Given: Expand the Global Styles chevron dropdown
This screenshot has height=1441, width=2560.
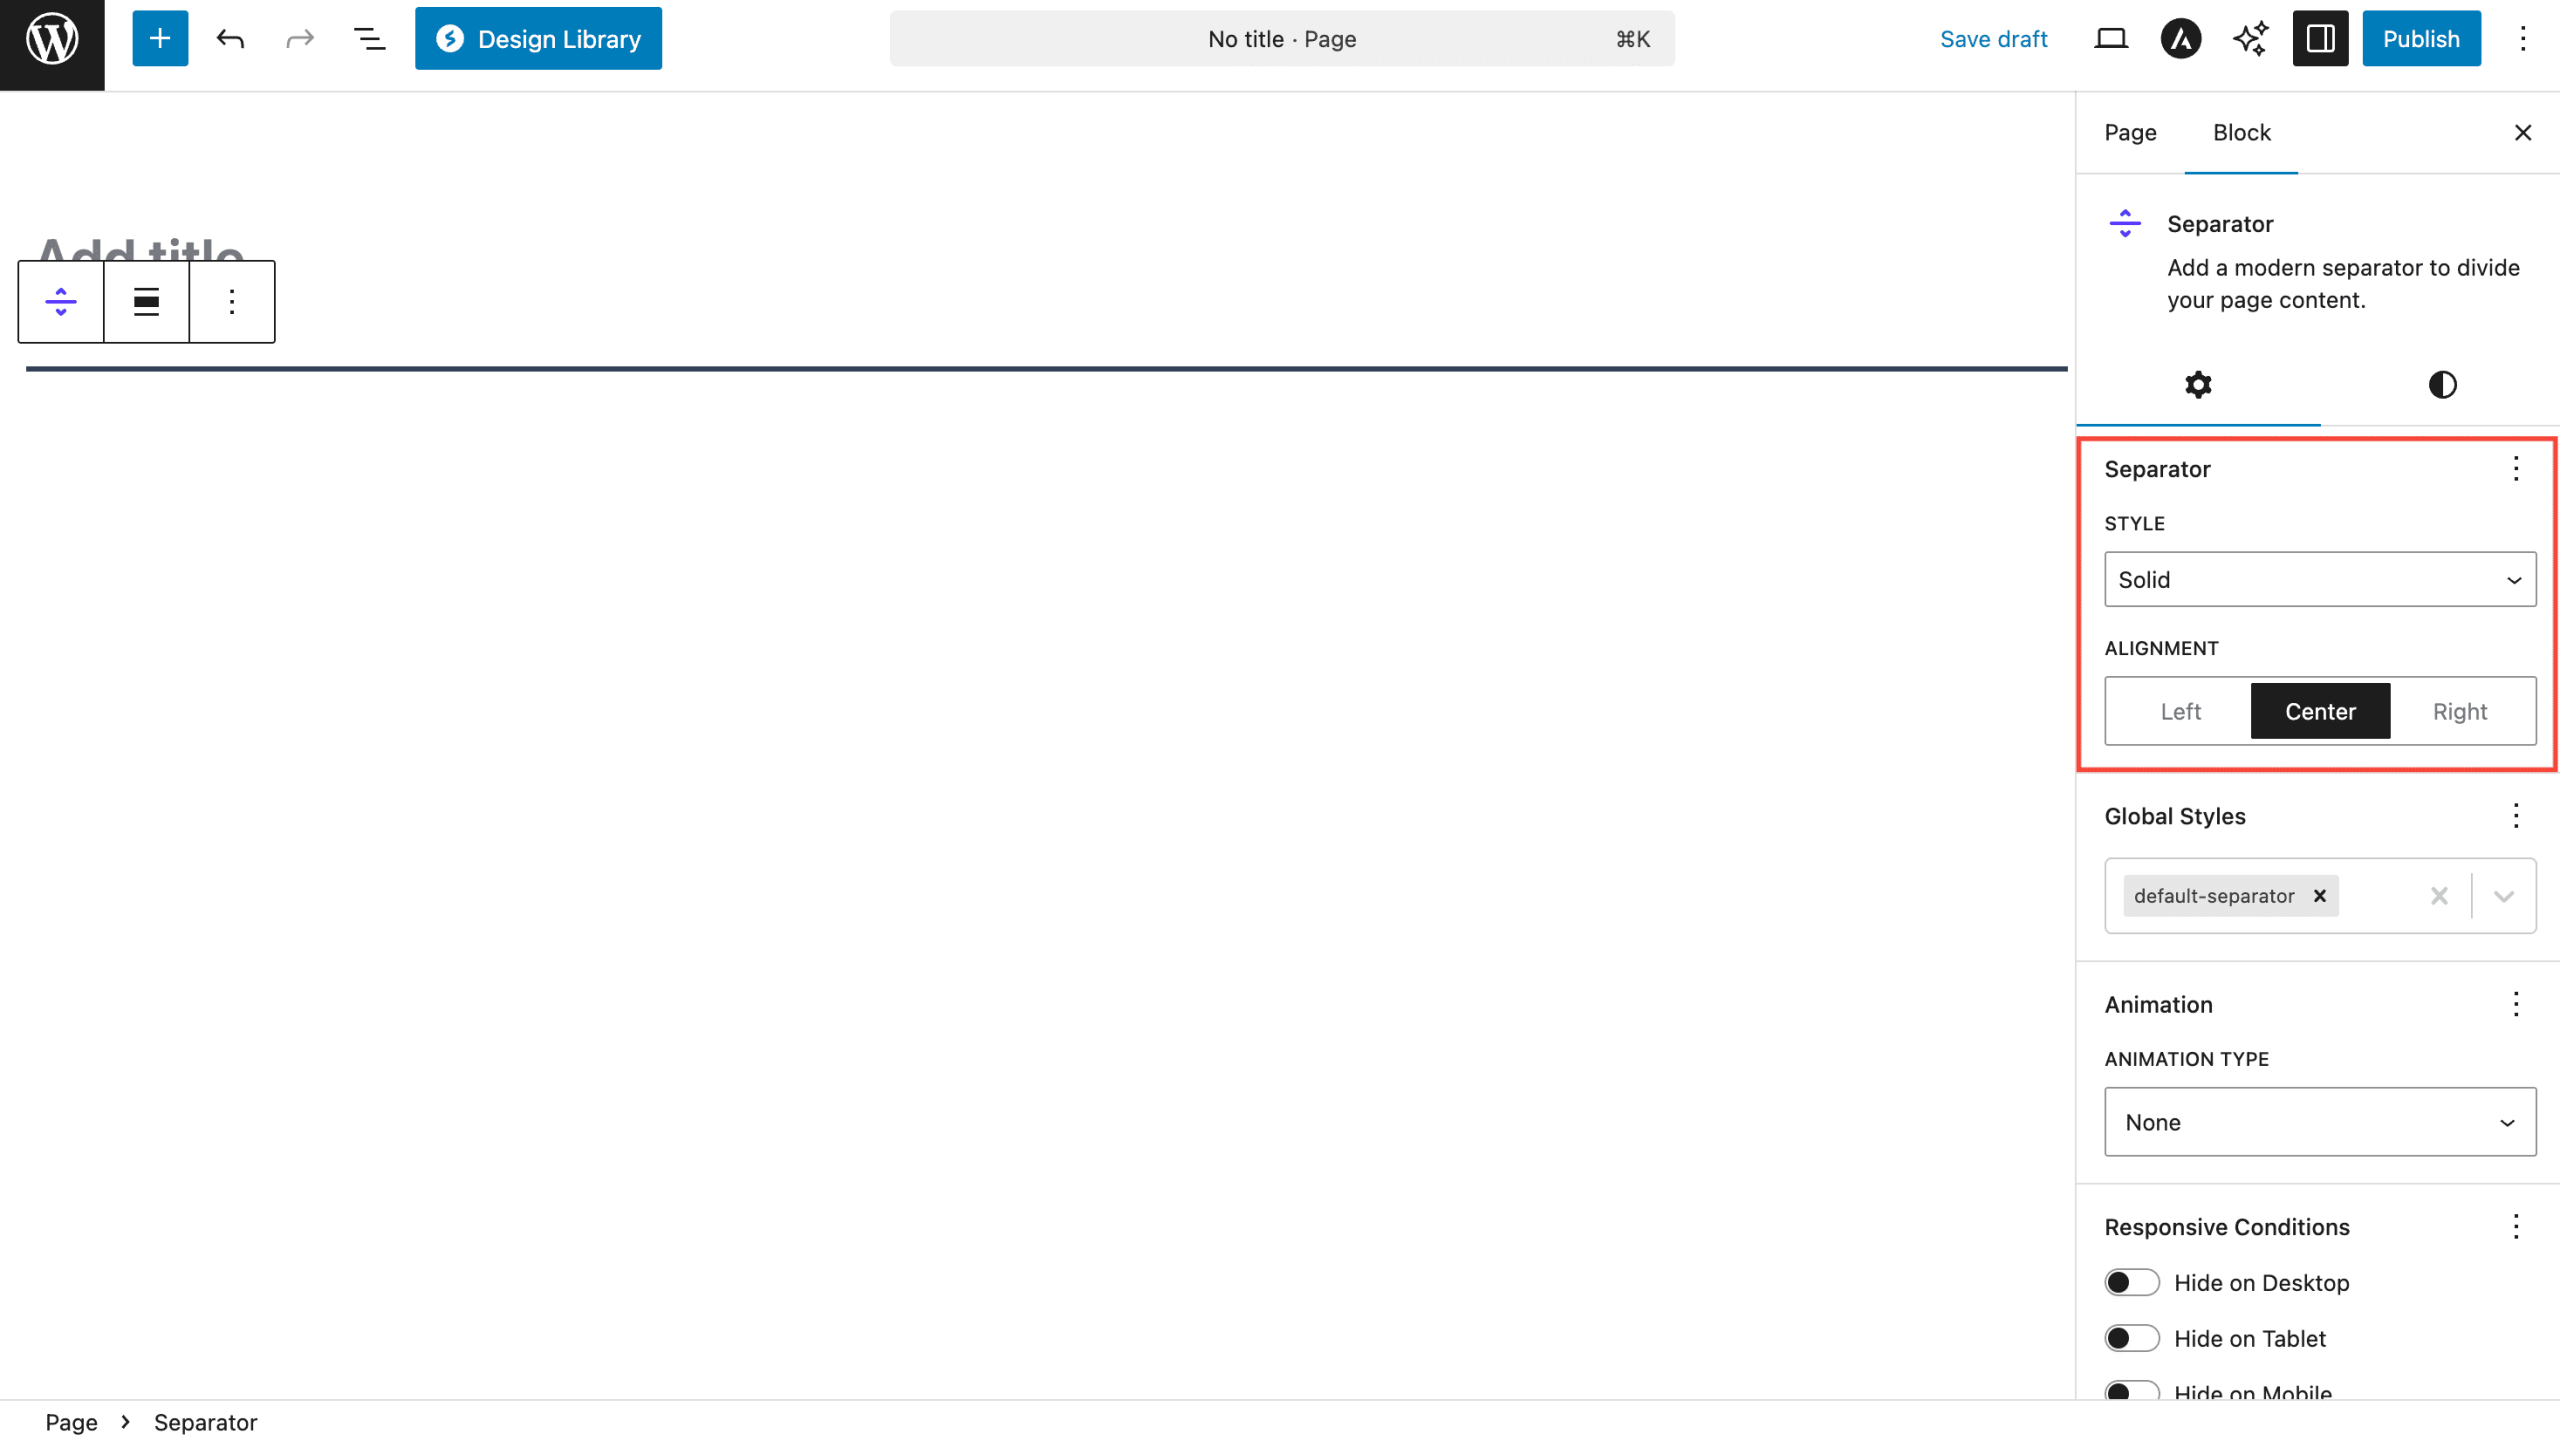Looking at the screenshot, I should click(x=2503, y=897).
